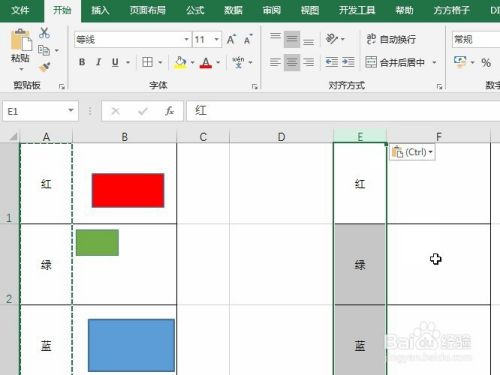Expand underline style dropdown arrow
Screen dimensions: 500x375
tap(128, 62)
